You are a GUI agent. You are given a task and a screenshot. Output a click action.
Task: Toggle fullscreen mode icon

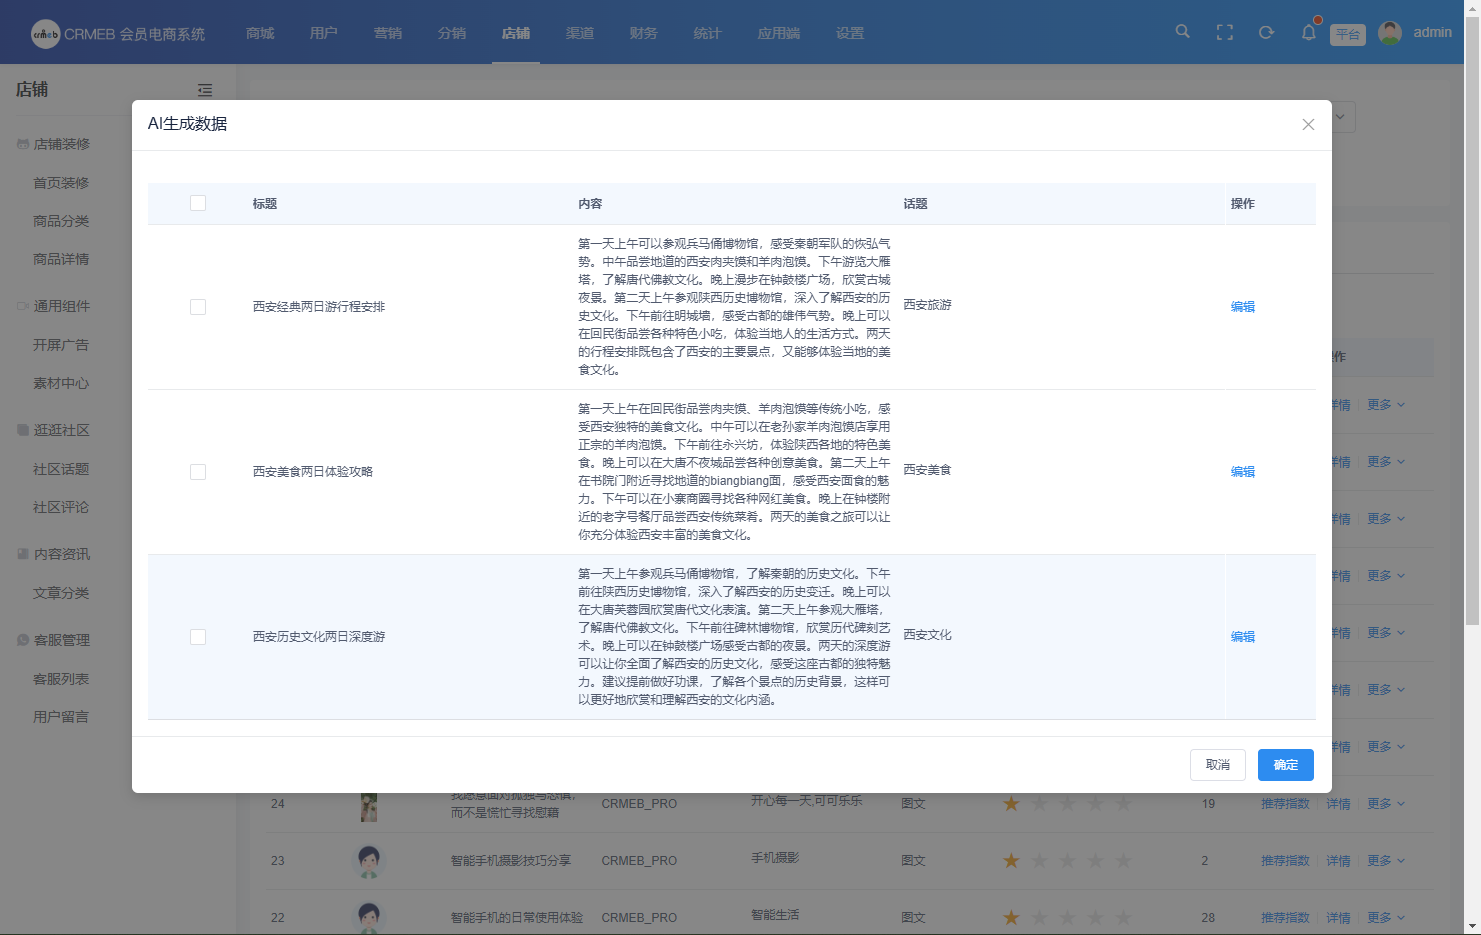1224,33
